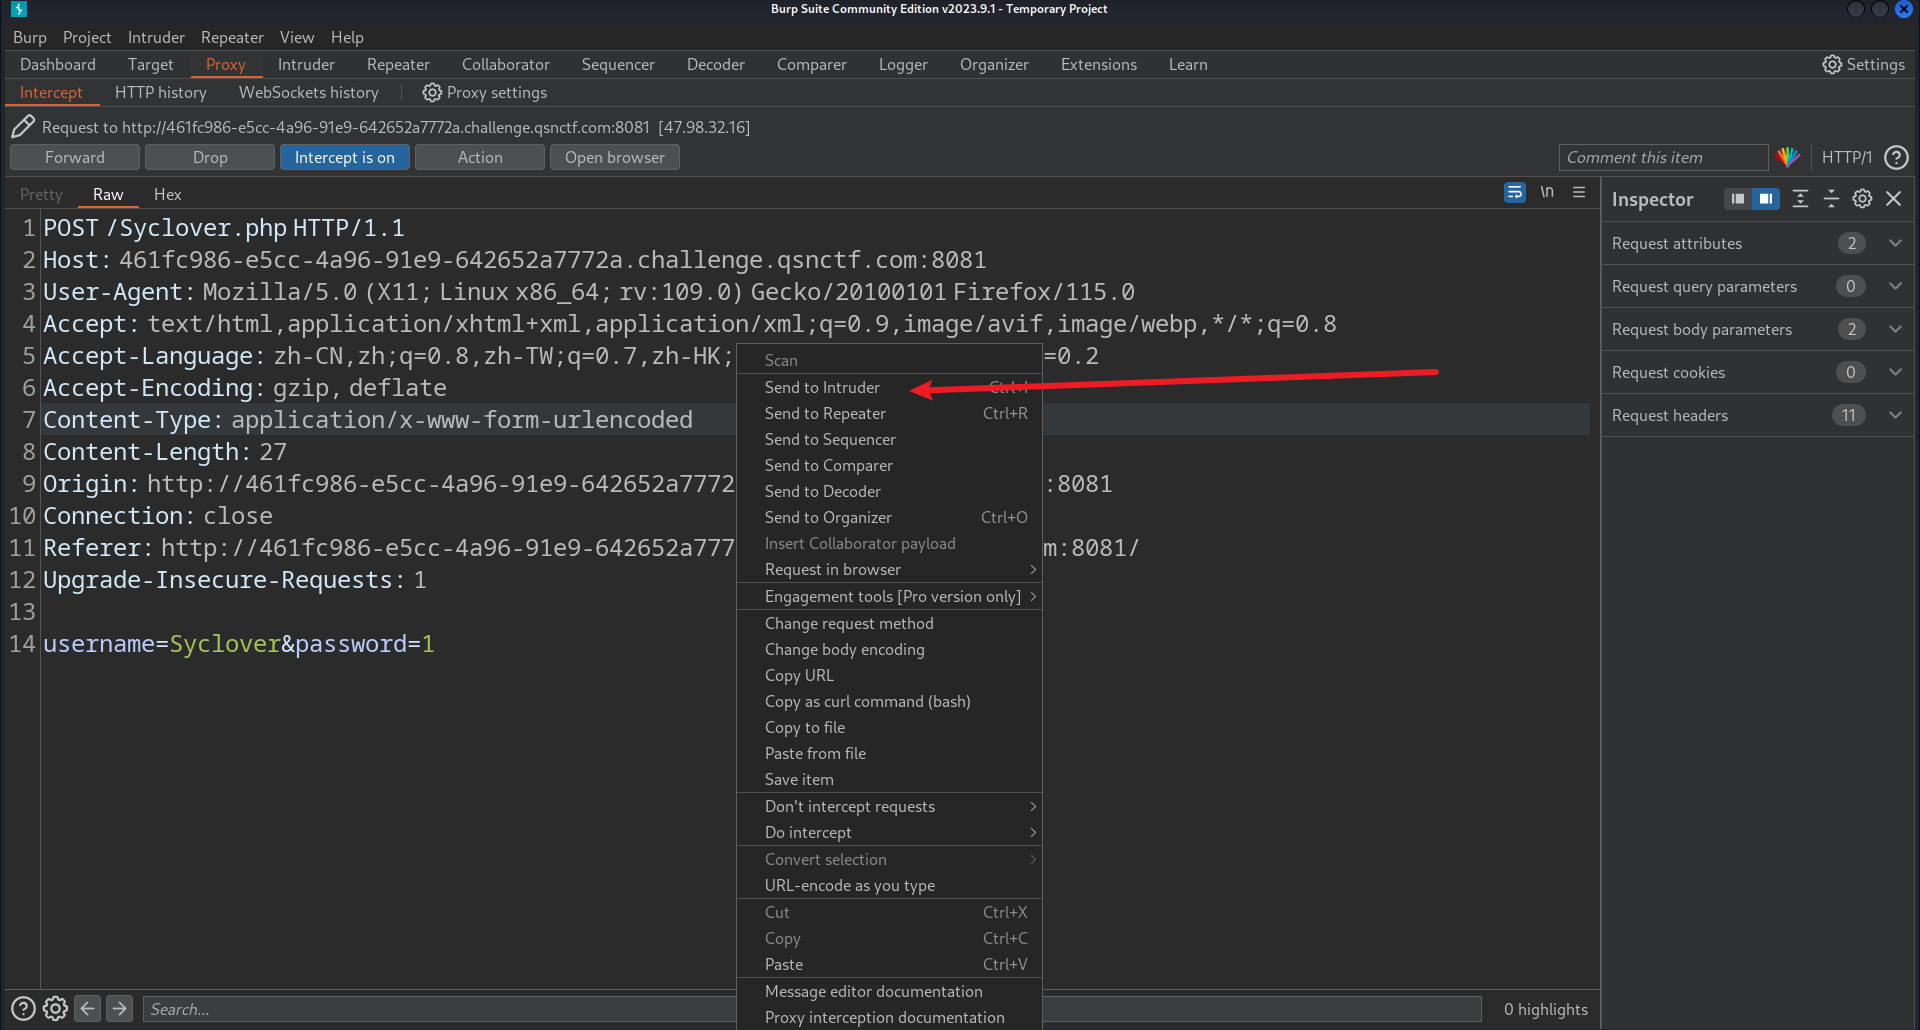The width and height of the screenshot is (1920, 1030).
Task: Open Inspector settings gear
Action: click(1862, 199)
